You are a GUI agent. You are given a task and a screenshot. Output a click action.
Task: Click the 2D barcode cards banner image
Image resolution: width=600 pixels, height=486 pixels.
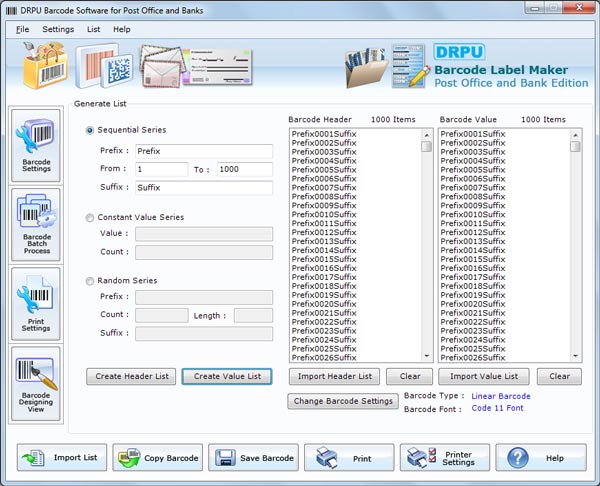pos(104,66)
